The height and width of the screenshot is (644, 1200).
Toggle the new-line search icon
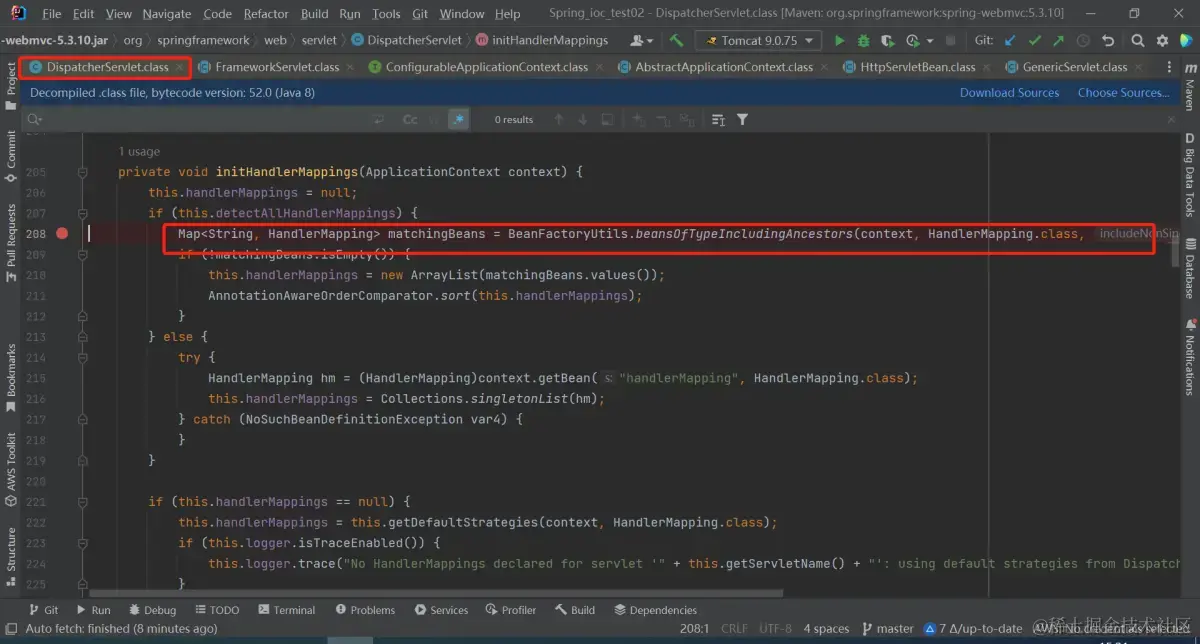point(378,119)
